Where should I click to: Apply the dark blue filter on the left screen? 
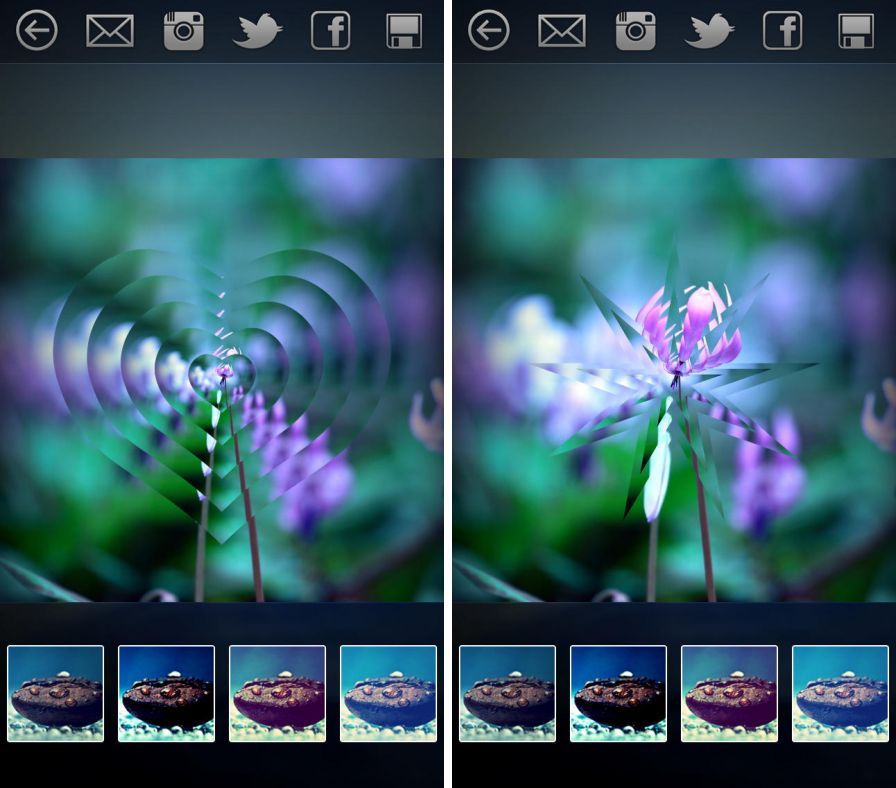(x=166, y=693)
